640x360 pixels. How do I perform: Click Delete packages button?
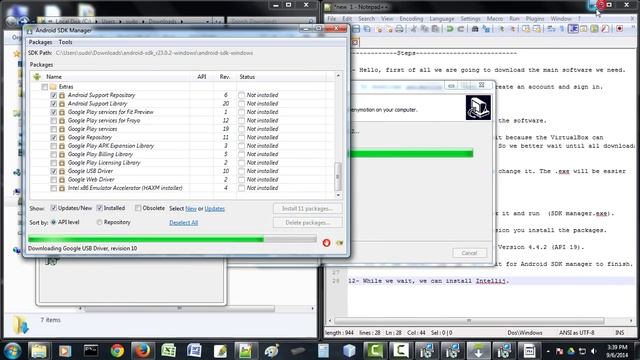point(307,222)
